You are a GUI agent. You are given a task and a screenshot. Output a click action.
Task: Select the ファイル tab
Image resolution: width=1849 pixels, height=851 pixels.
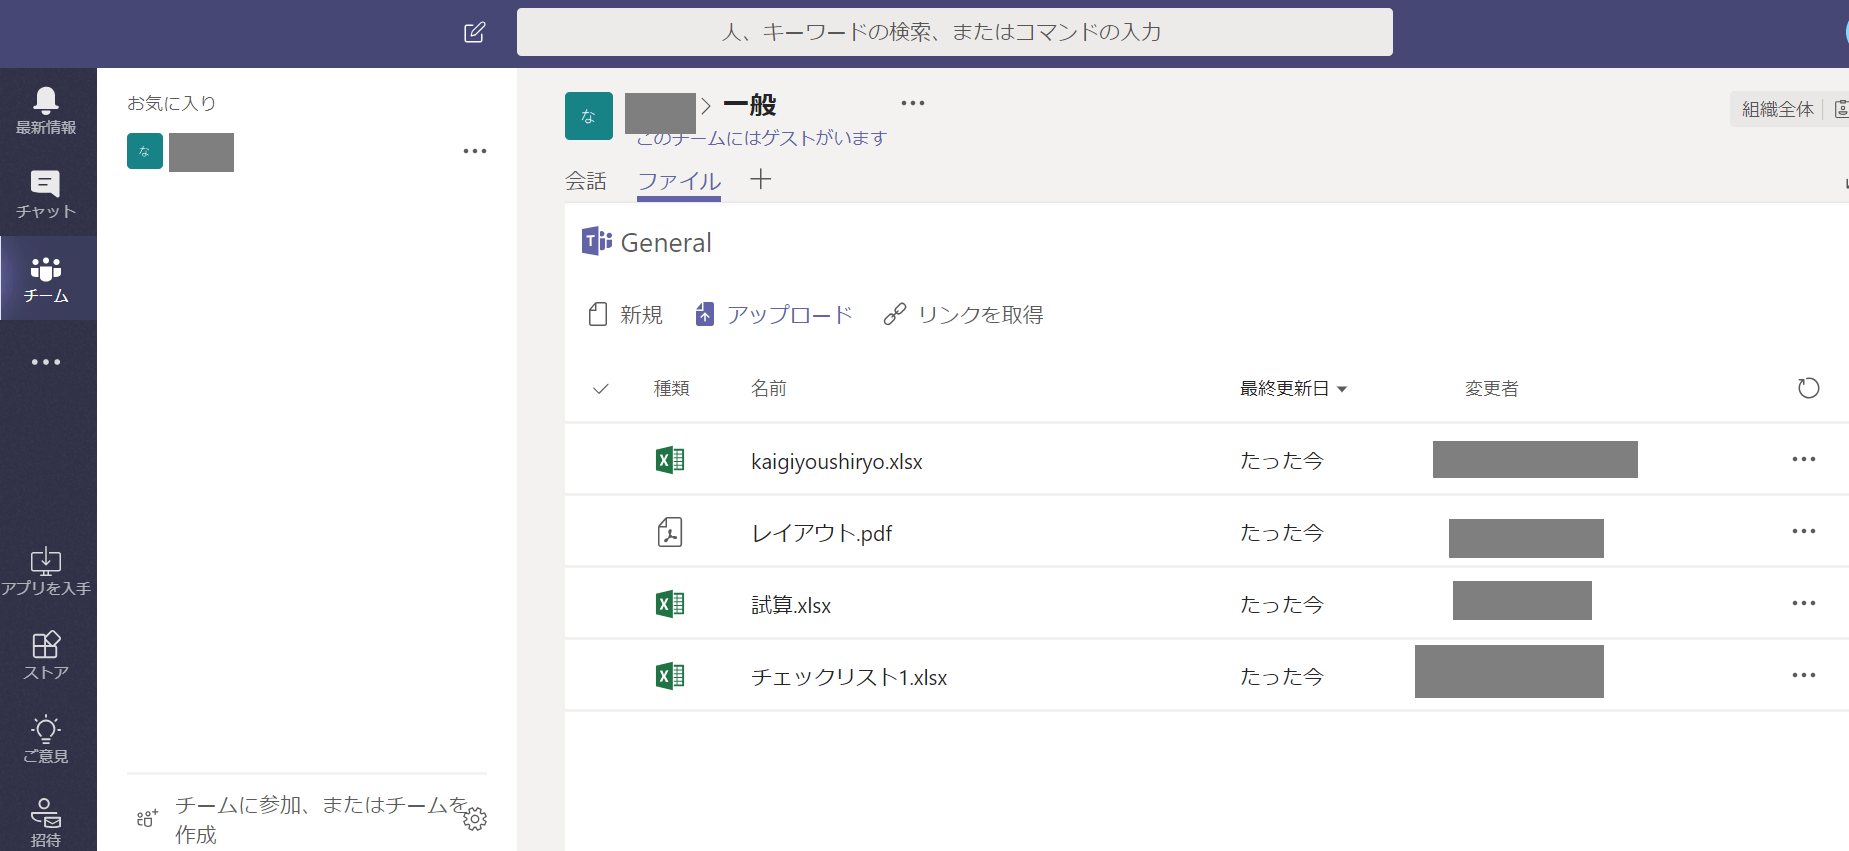point(679,181)
